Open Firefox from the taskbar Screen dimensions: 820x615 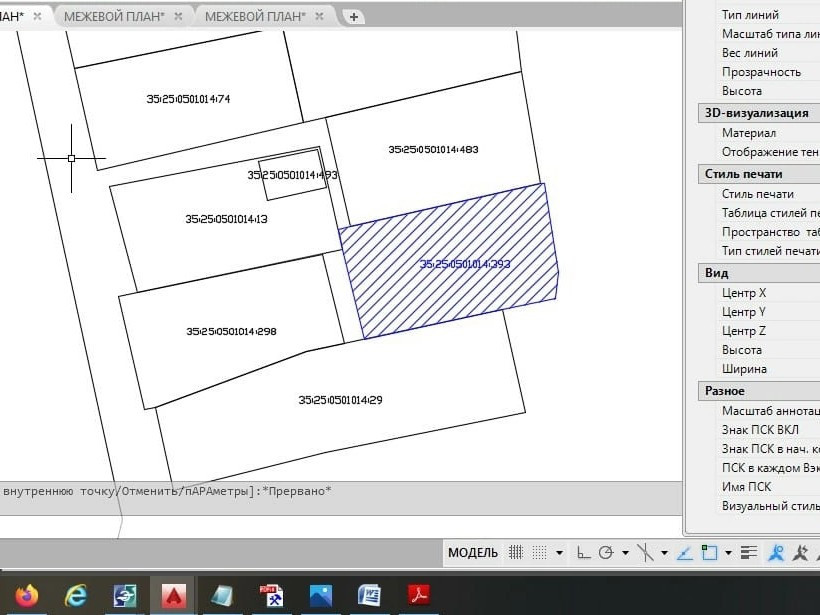coord(27,595)
